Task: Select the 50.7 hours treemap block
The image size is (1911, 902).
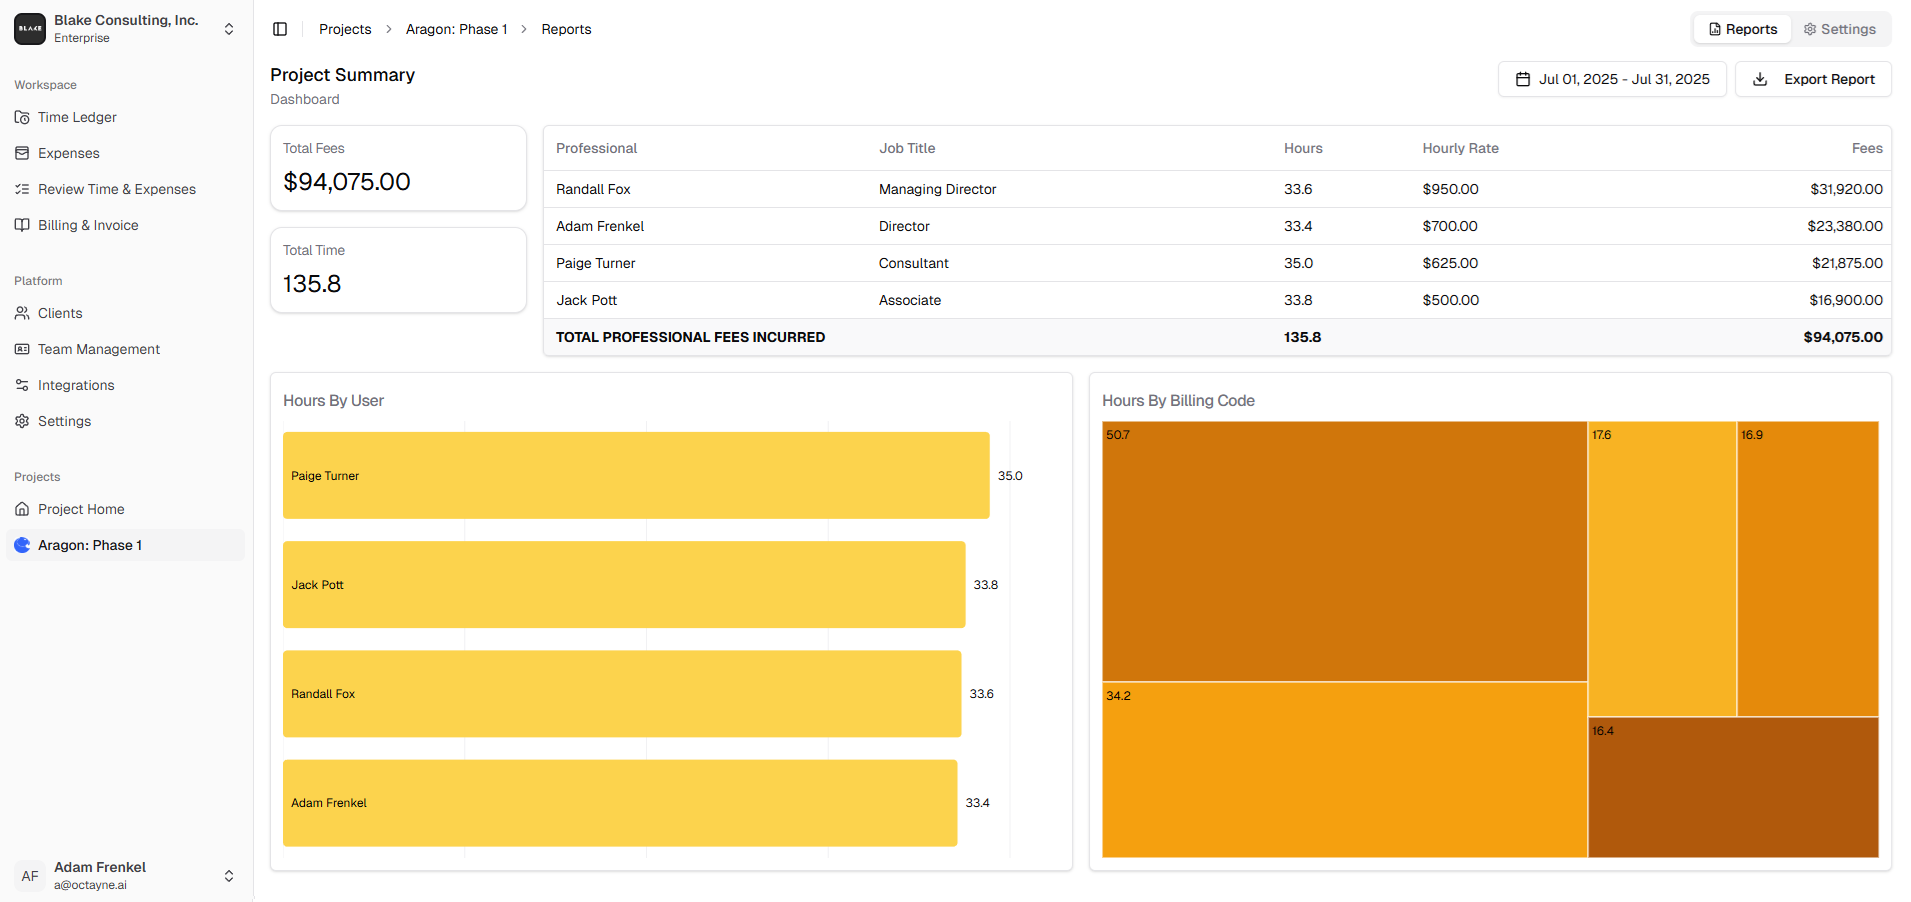Action: [1343, 551]
